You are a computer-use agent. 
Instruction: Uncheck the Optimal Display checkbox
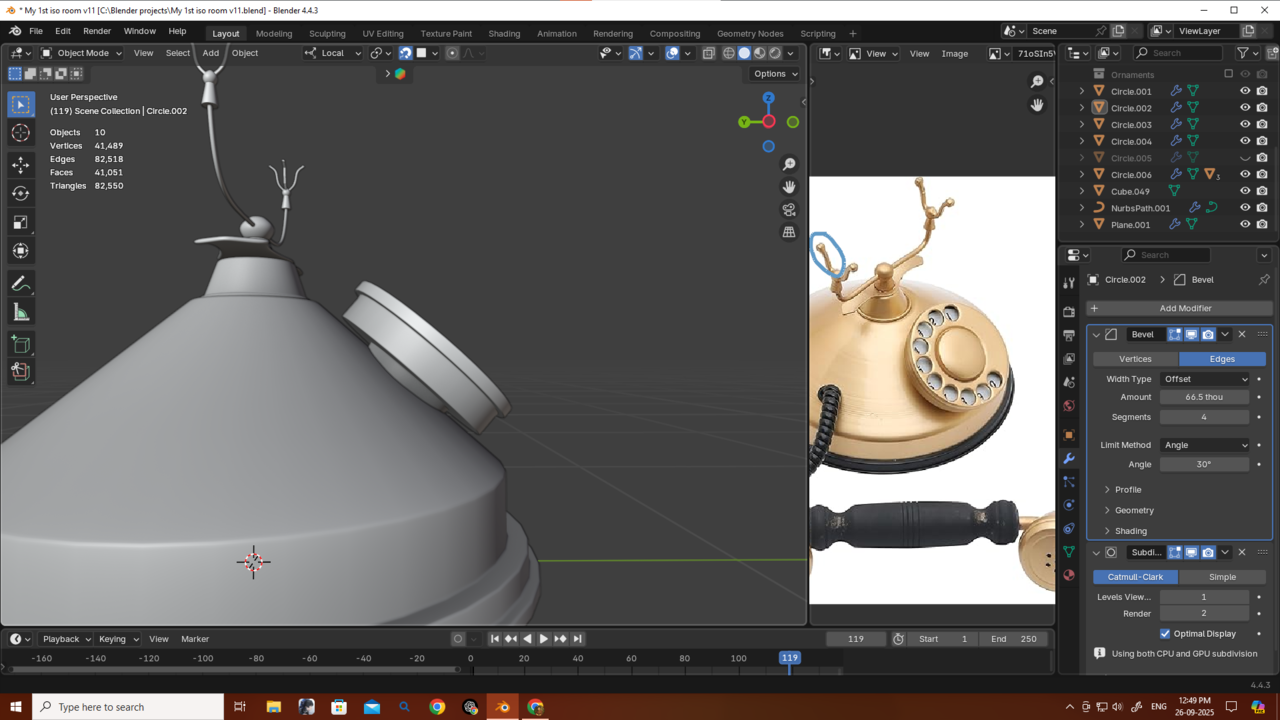(x=1165, y=634)
